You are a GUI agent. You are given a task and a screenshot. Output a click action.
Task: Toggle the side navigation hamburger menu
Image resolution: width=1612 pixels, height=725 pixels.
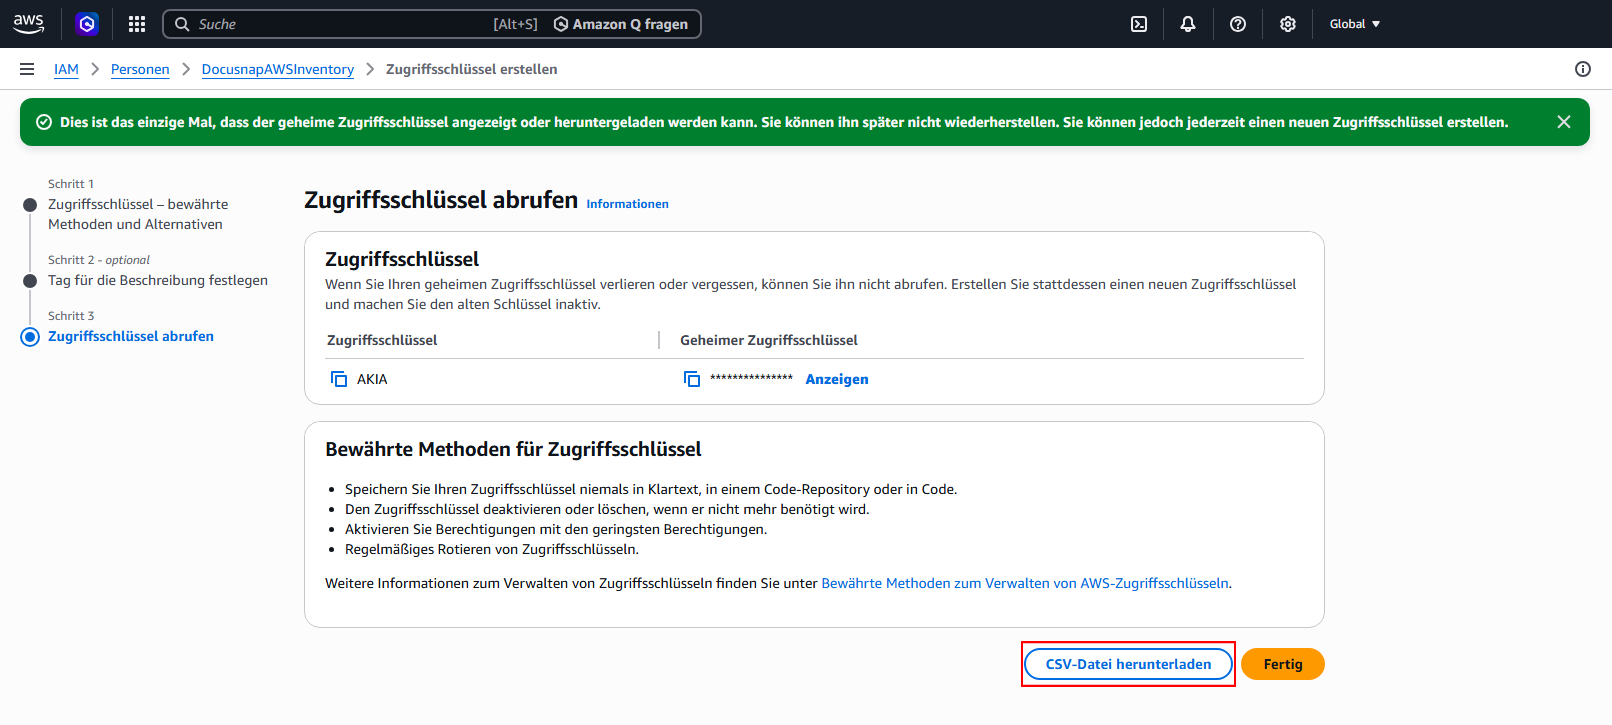tap(27, 69)
